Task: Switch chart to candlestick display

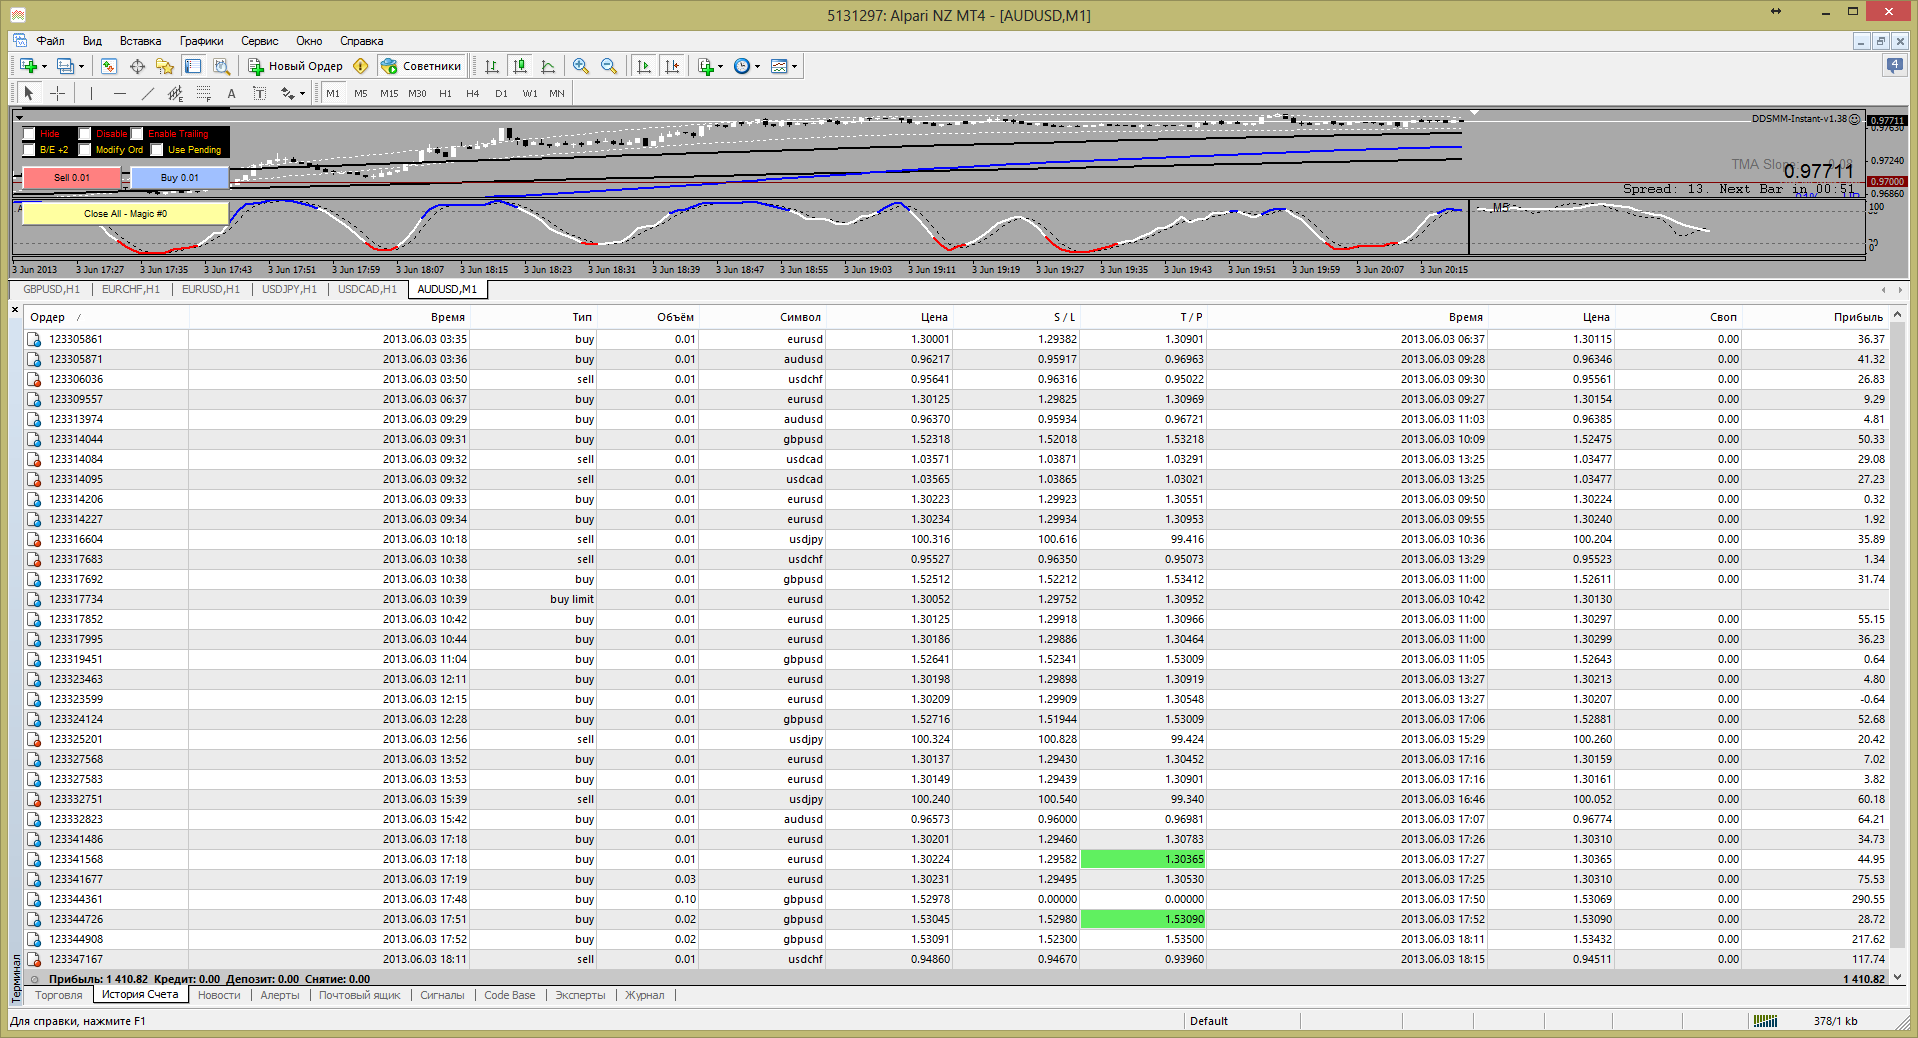Action: pyautogui.click(x=520, y=66)
